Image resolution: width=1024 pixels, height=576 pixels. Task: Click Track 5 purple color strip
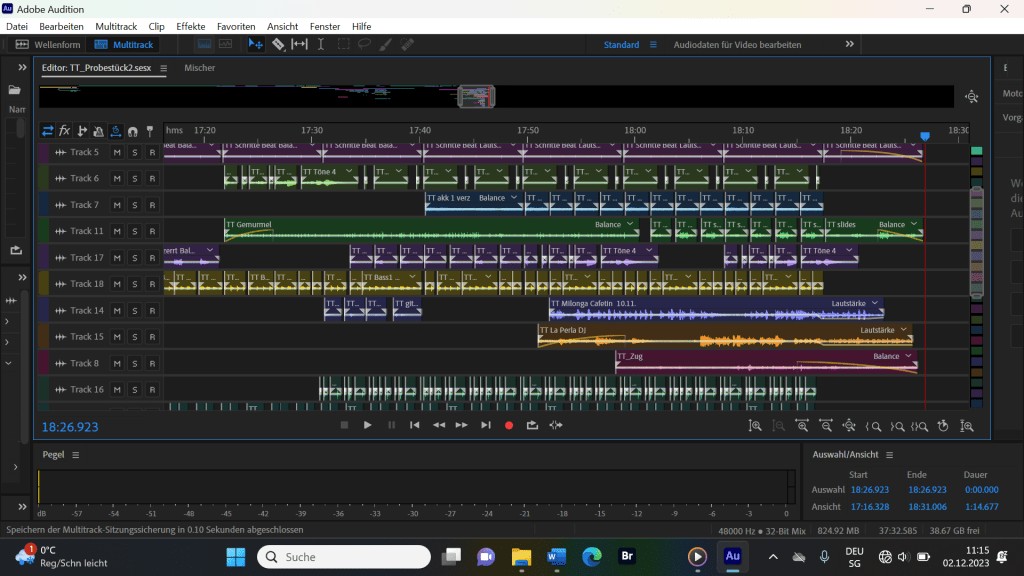coord(43,152)
